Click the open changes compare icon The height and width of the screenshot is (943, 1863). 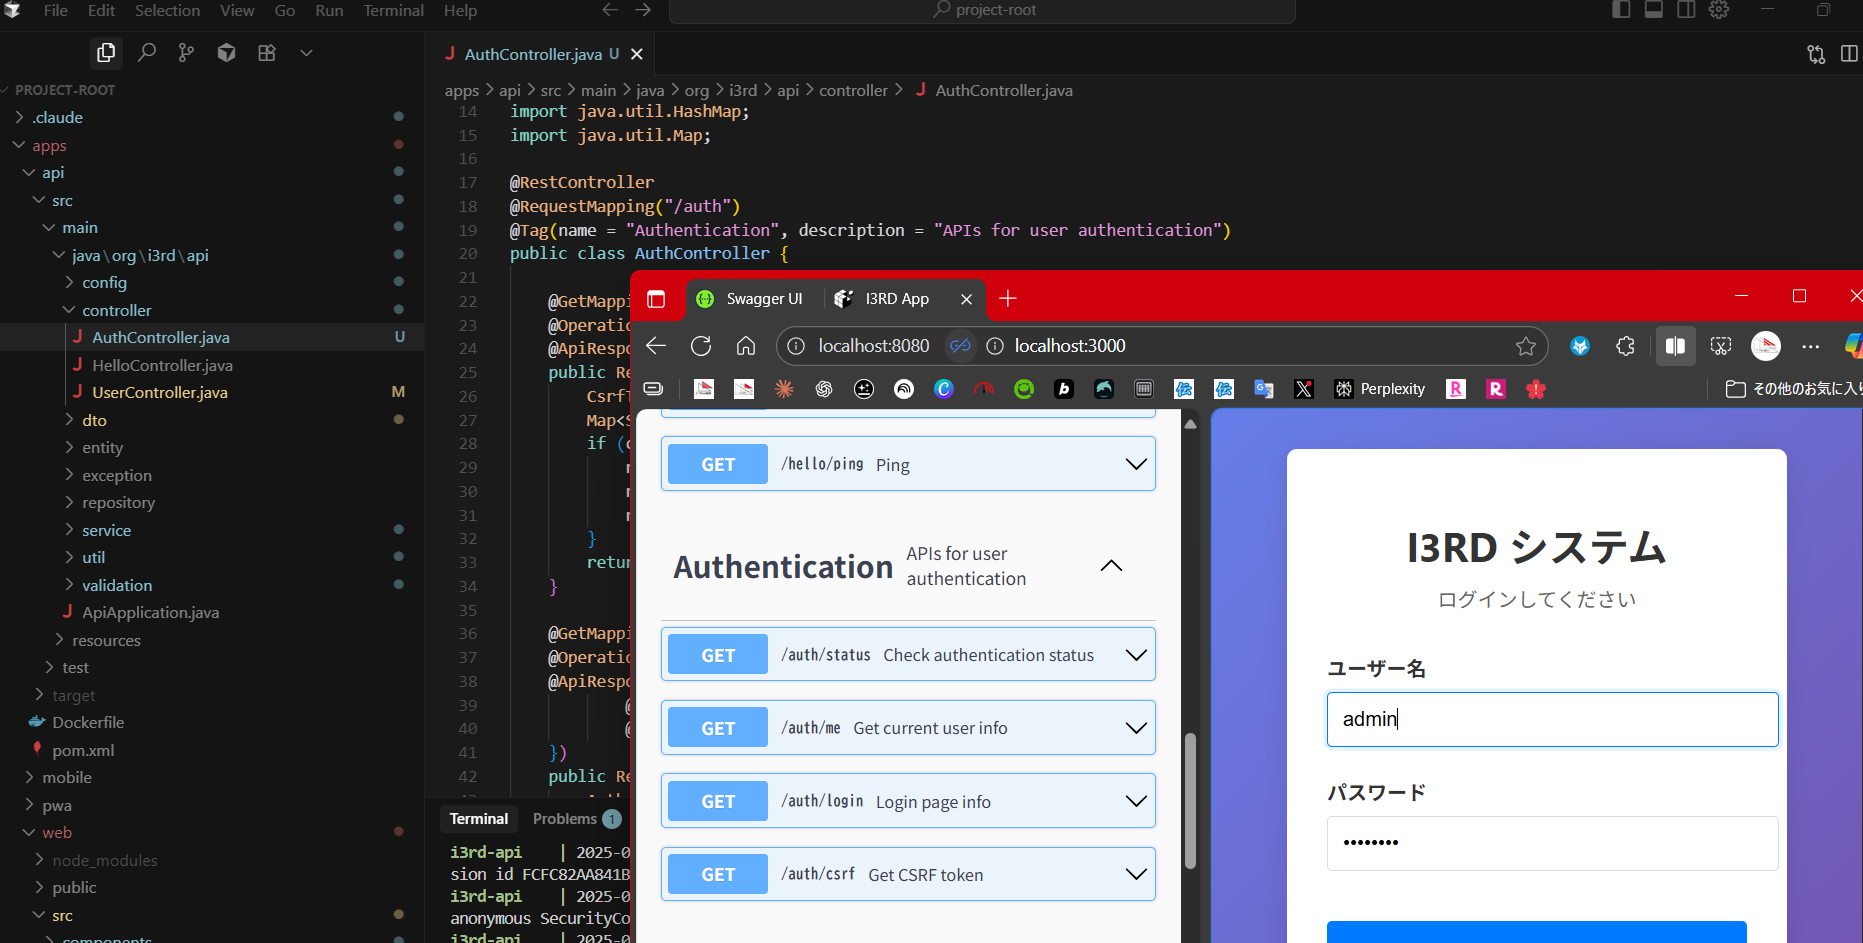click(1816, 54)
